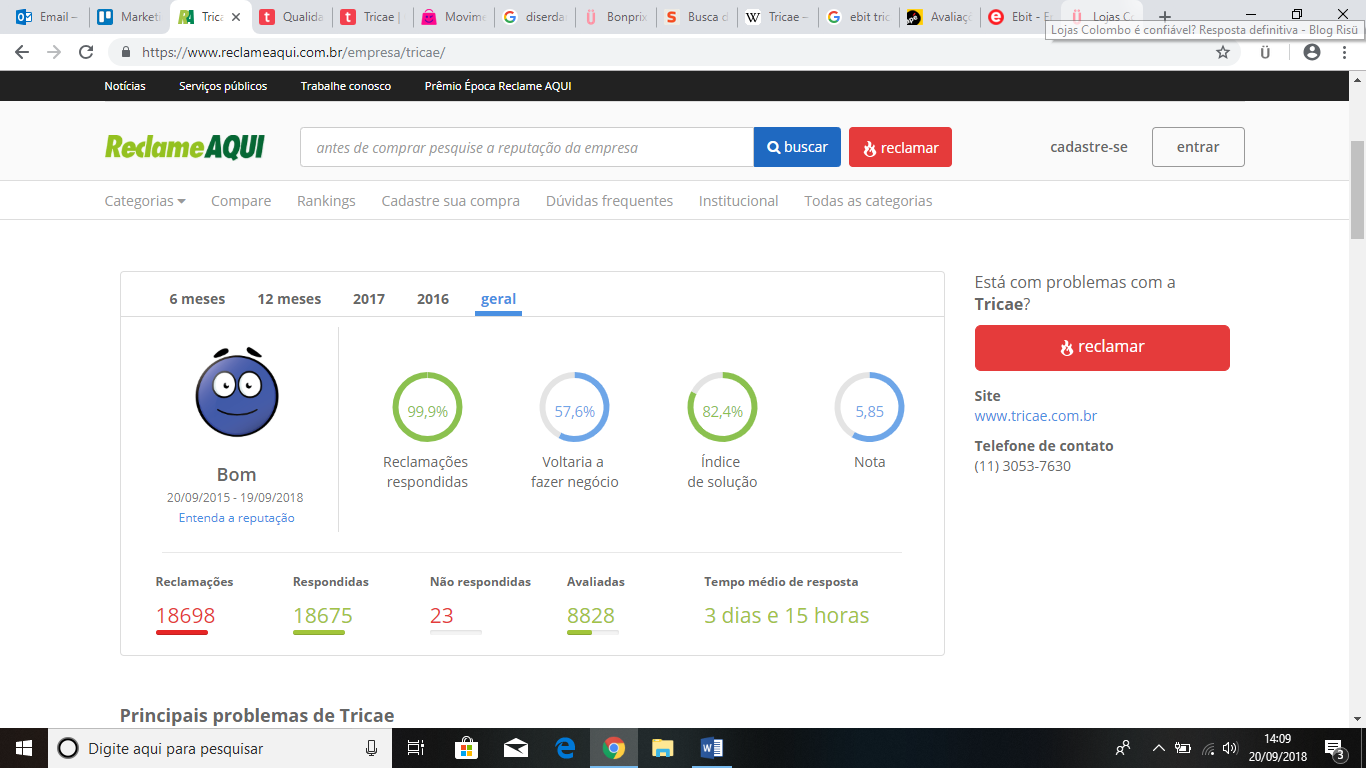
Task: Open the www.tricae.com.br site link
Action: click(1036, 416)
